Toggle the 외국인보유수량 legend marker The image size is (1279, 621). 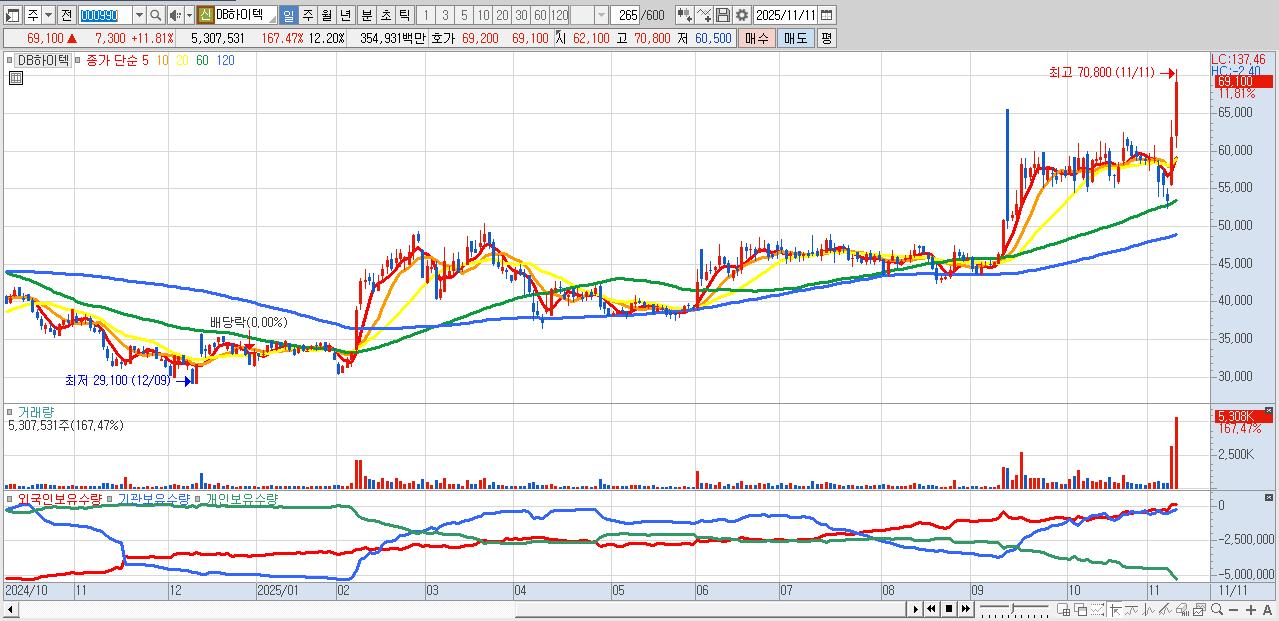tap(10, 498)
